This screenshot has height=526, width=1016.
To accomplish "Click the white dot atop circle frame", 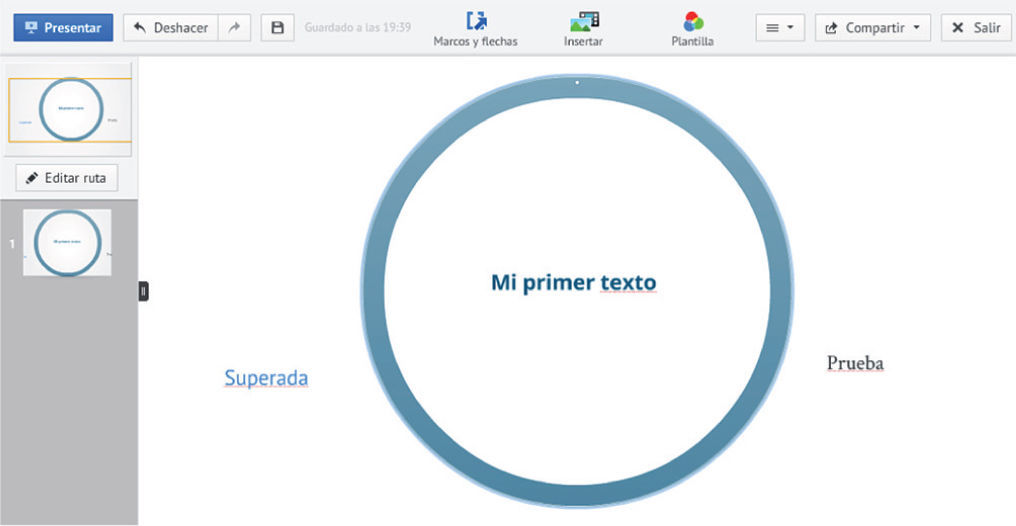I will 577,82.
